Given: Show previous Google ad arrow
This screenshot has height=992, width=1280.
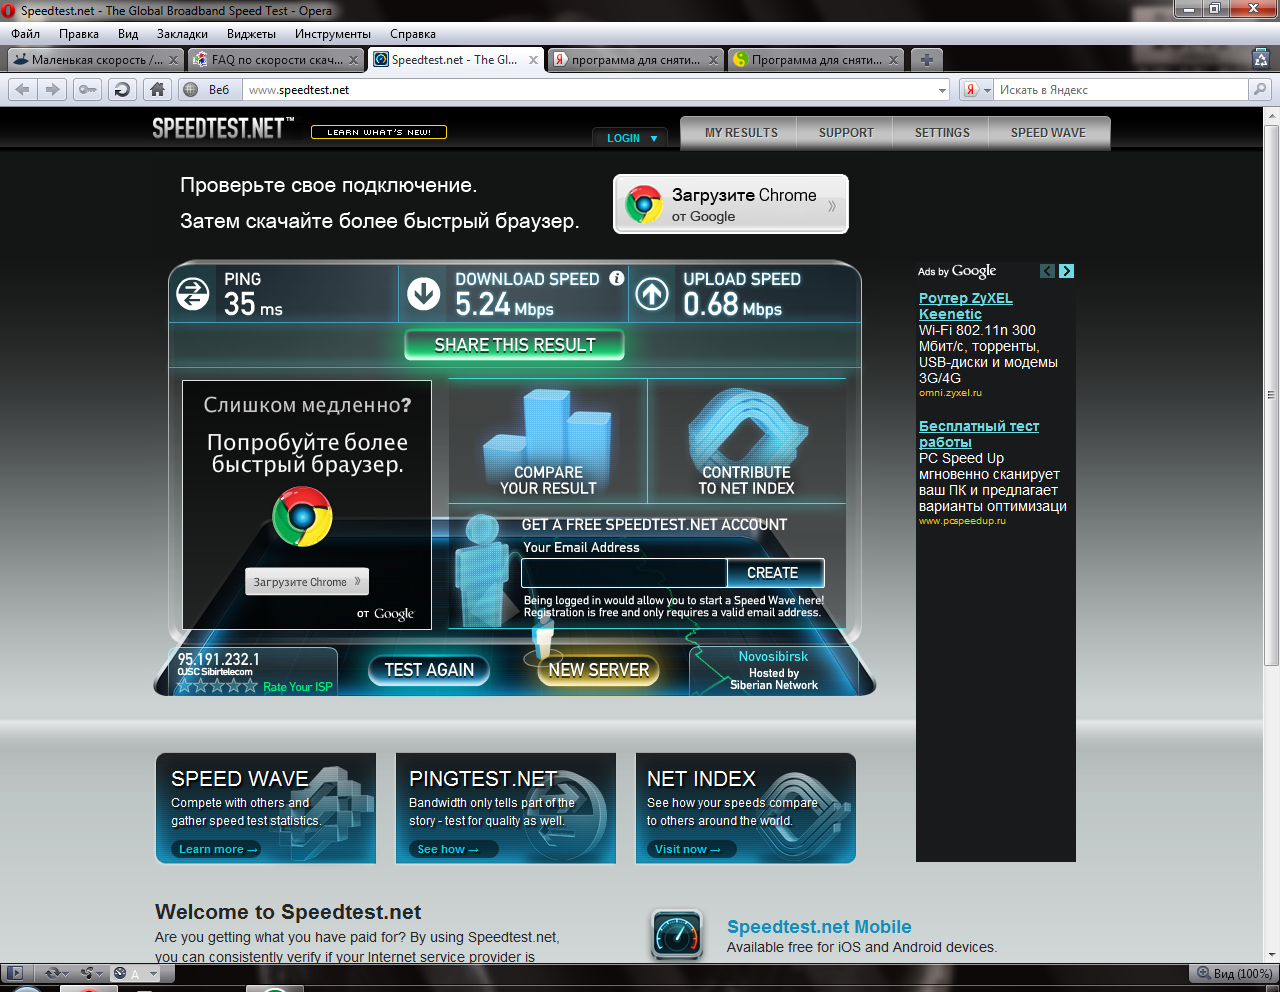Looking at the screenshot, I should (x=1047, y=271).
